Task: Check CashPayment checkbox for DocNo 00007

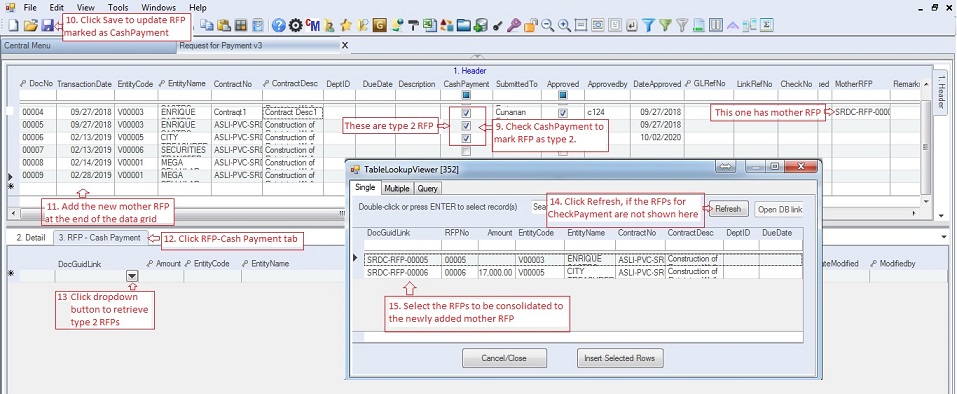Action: click(x=466, y=151)
